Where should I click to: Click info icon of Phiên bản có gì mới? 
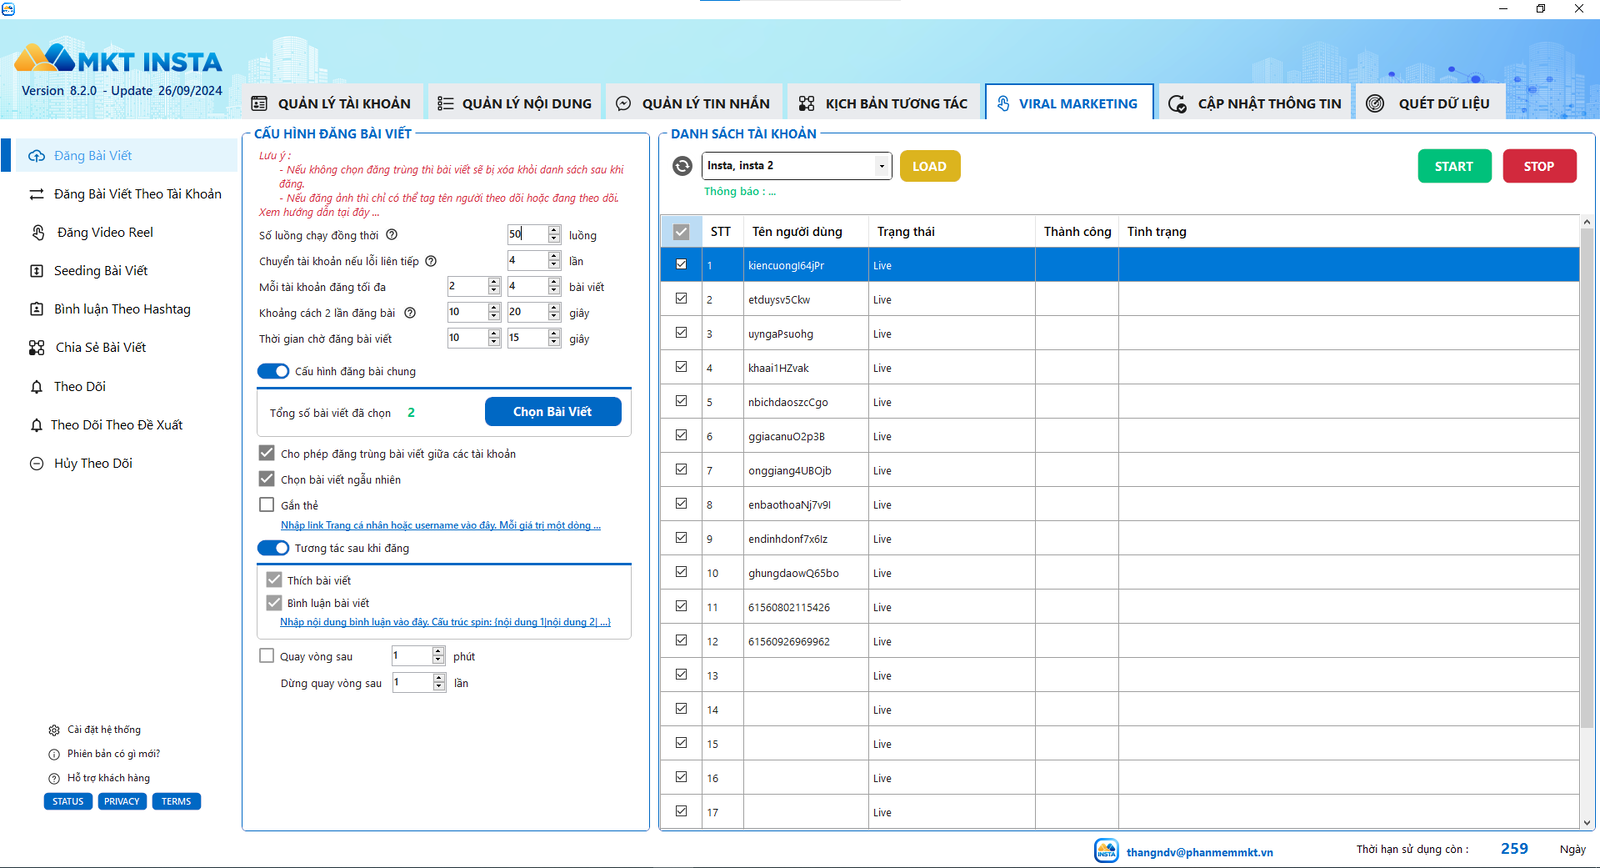[54, 754]
